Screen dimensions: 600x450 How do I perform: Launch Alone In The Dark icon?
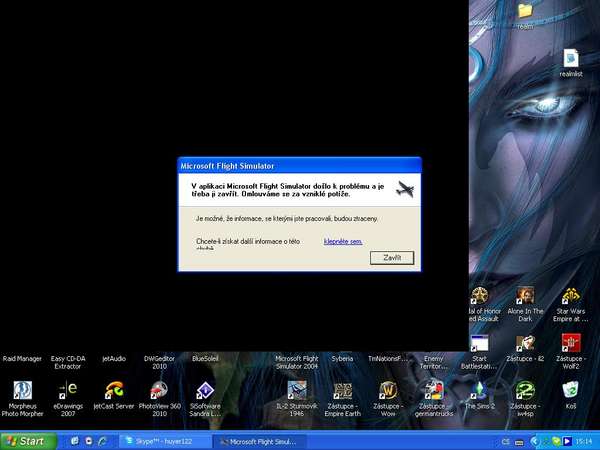click(x=525, y=297)
